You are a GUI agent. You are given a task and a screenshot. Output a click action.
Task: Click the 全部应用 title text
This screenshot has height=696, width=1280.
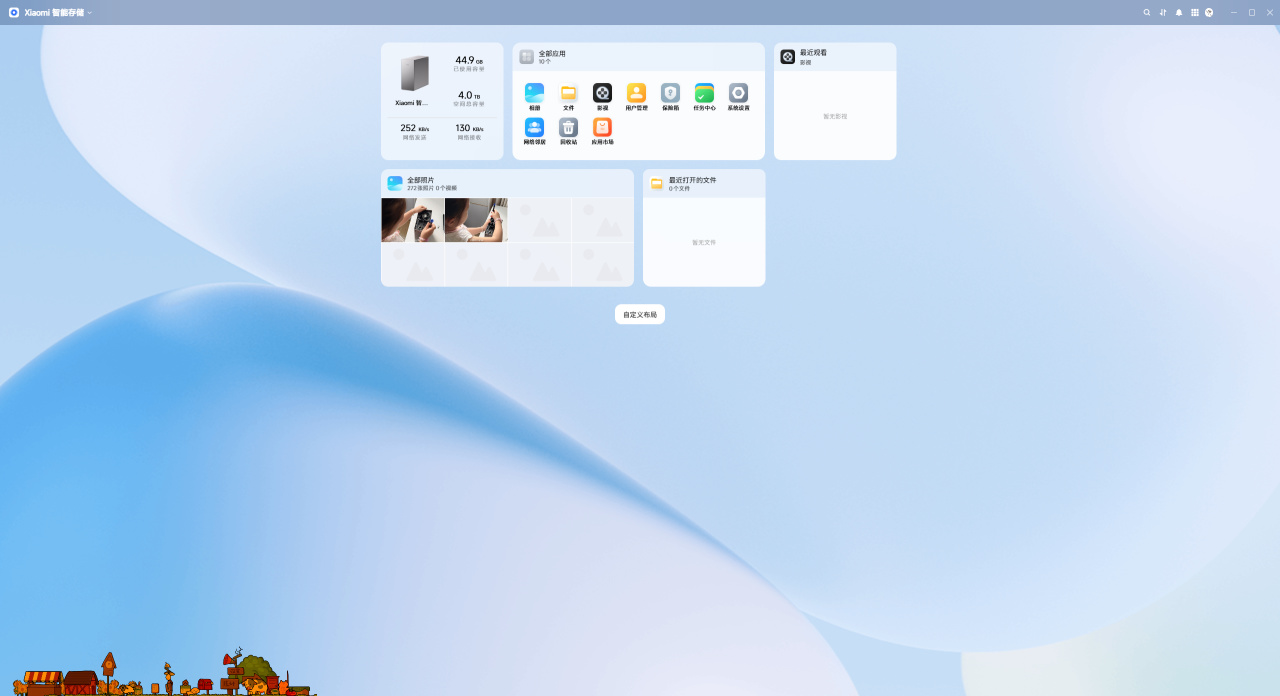pos(552,54)
